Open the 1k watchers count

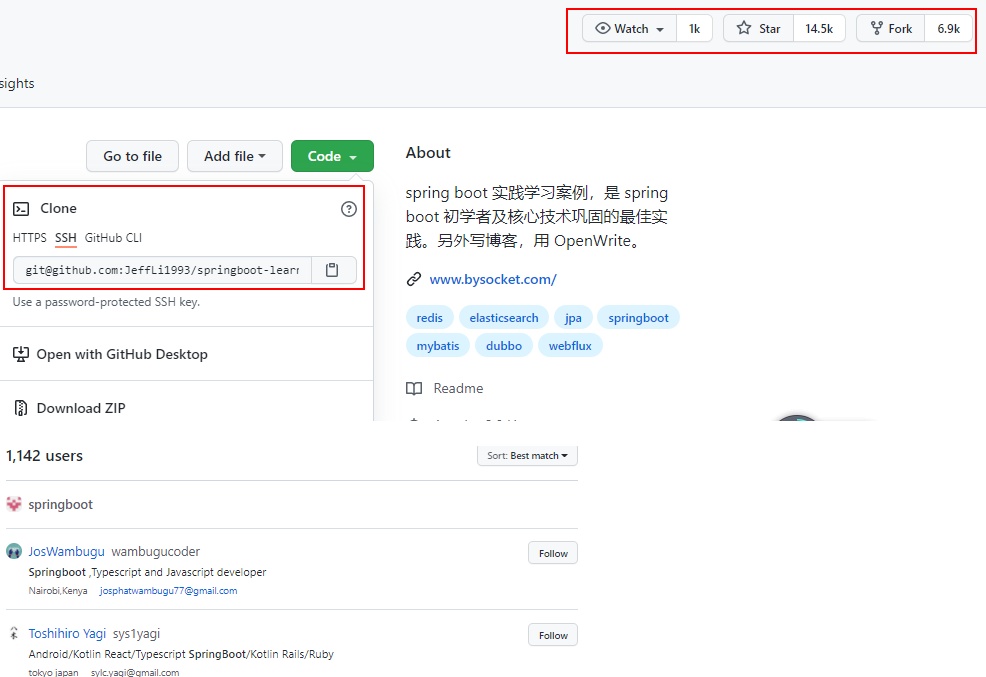694,28
